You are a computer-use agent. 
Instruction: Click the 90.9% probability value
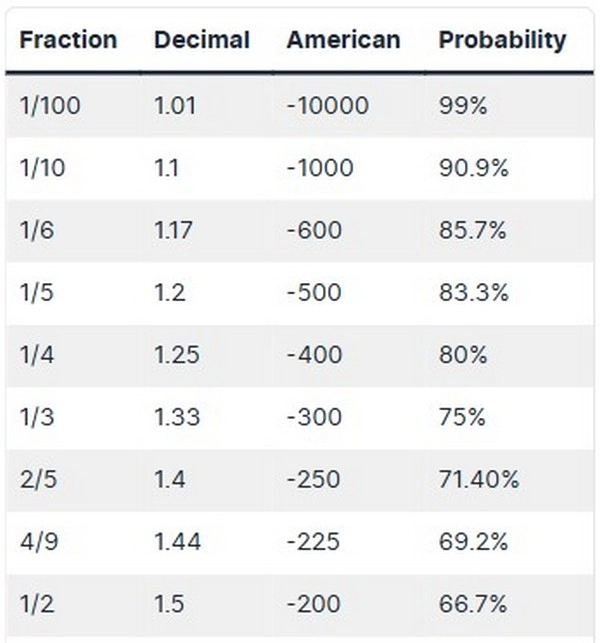473,167
